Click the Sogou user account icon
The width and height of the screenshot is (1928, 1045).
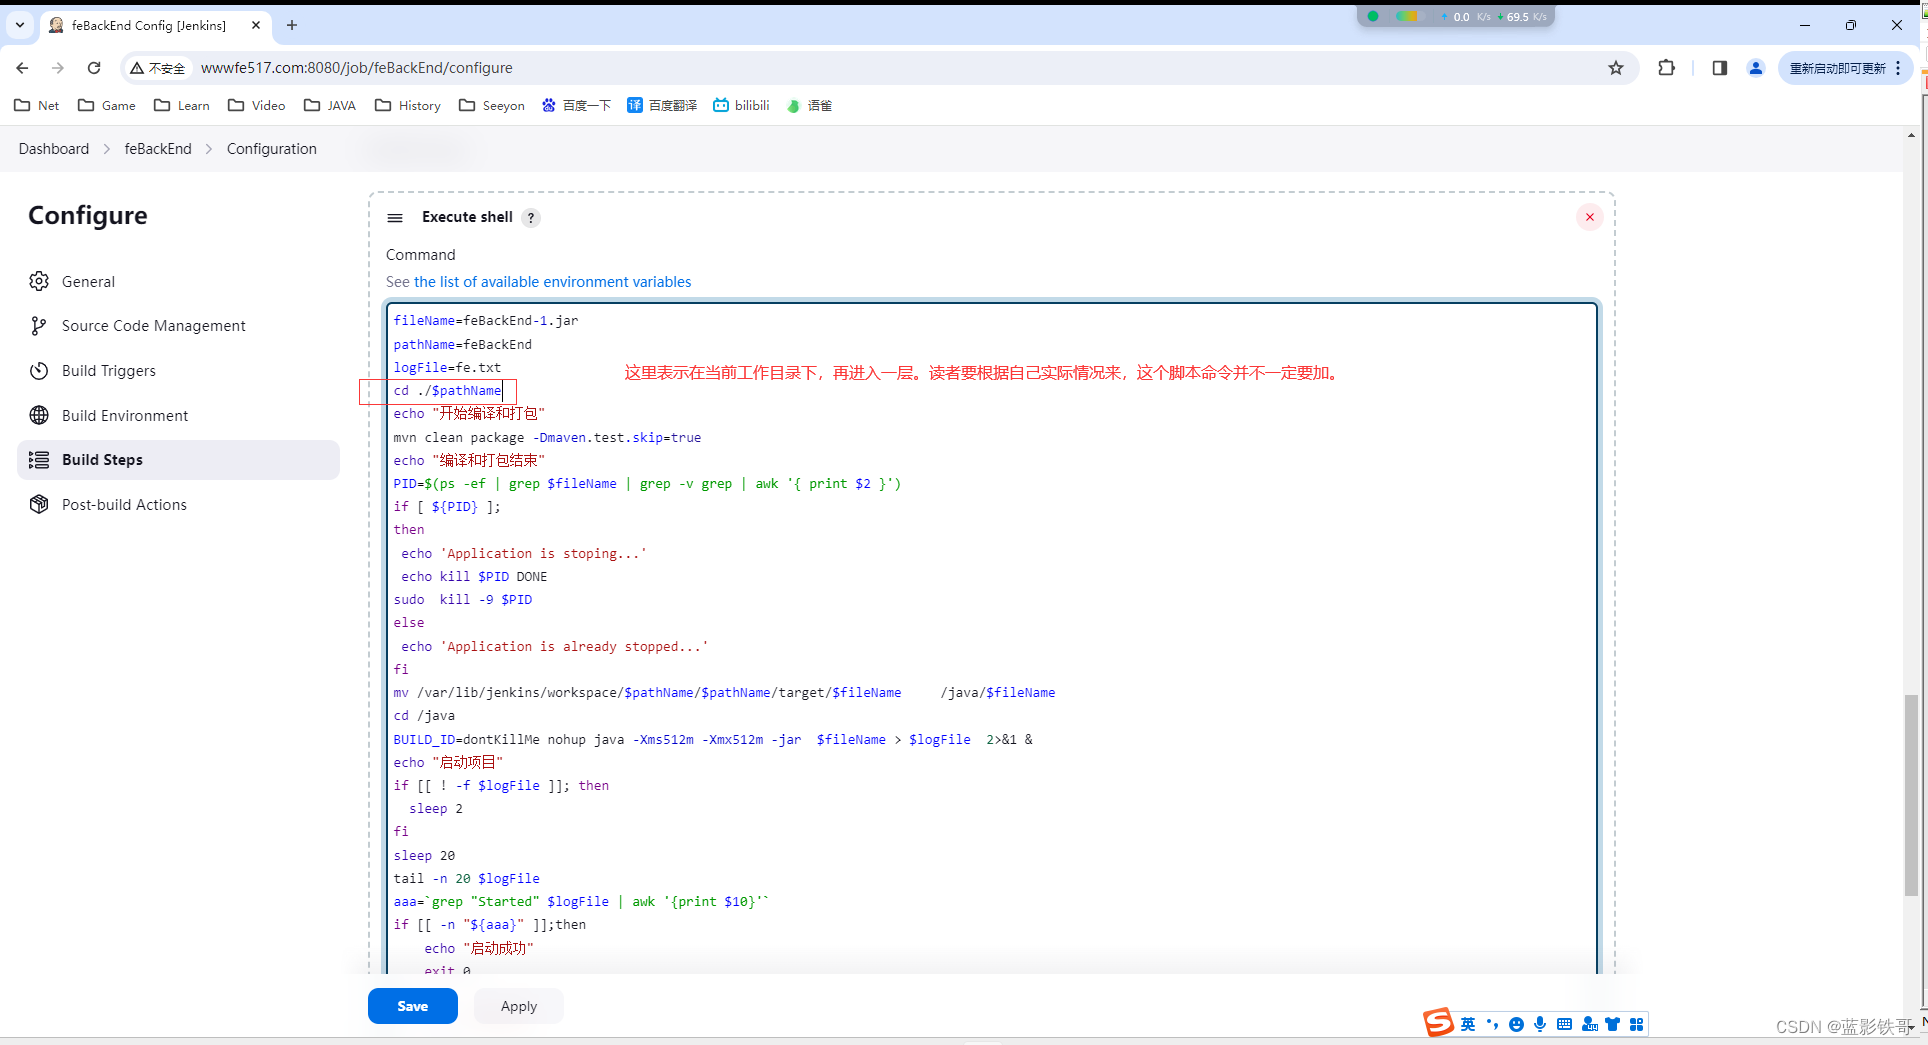(x=1589, y=1024)
